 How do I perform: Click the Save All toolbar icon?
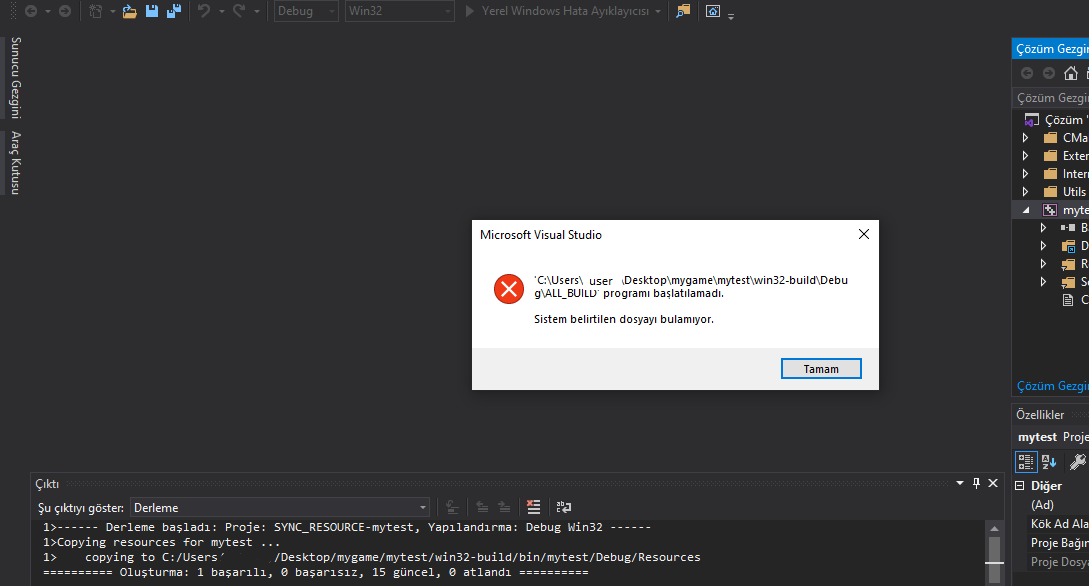[x=174, y=11]
